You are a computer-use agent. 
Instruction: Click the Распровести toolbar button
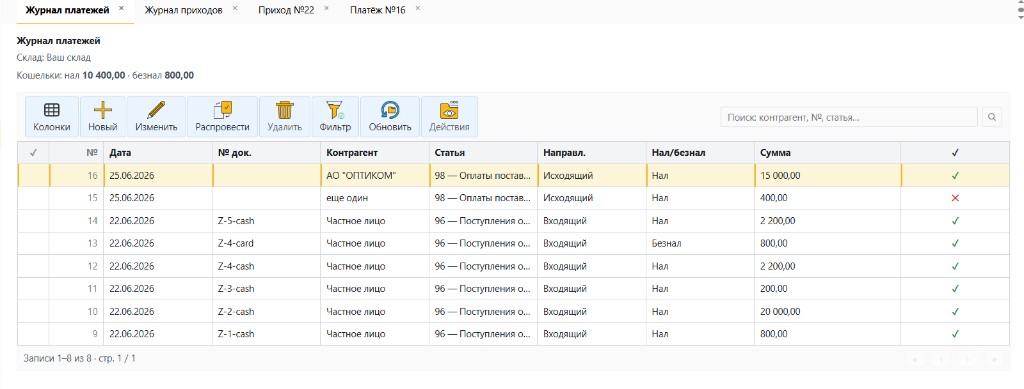222,117
